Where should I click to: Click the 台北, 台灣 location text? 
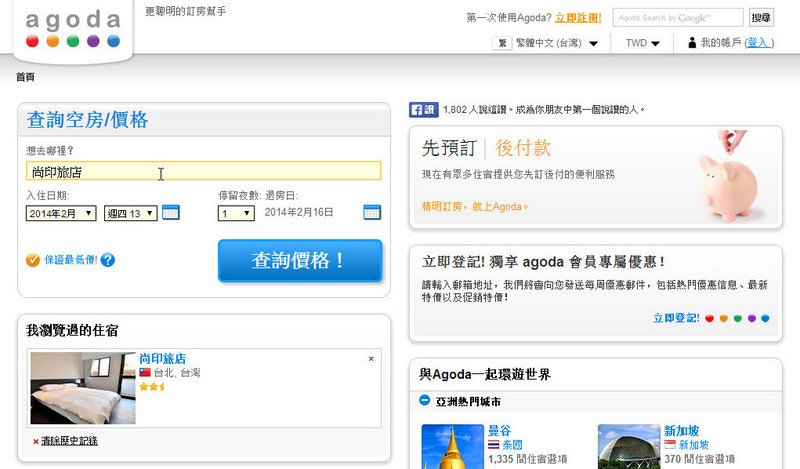(x=177, y=373)
